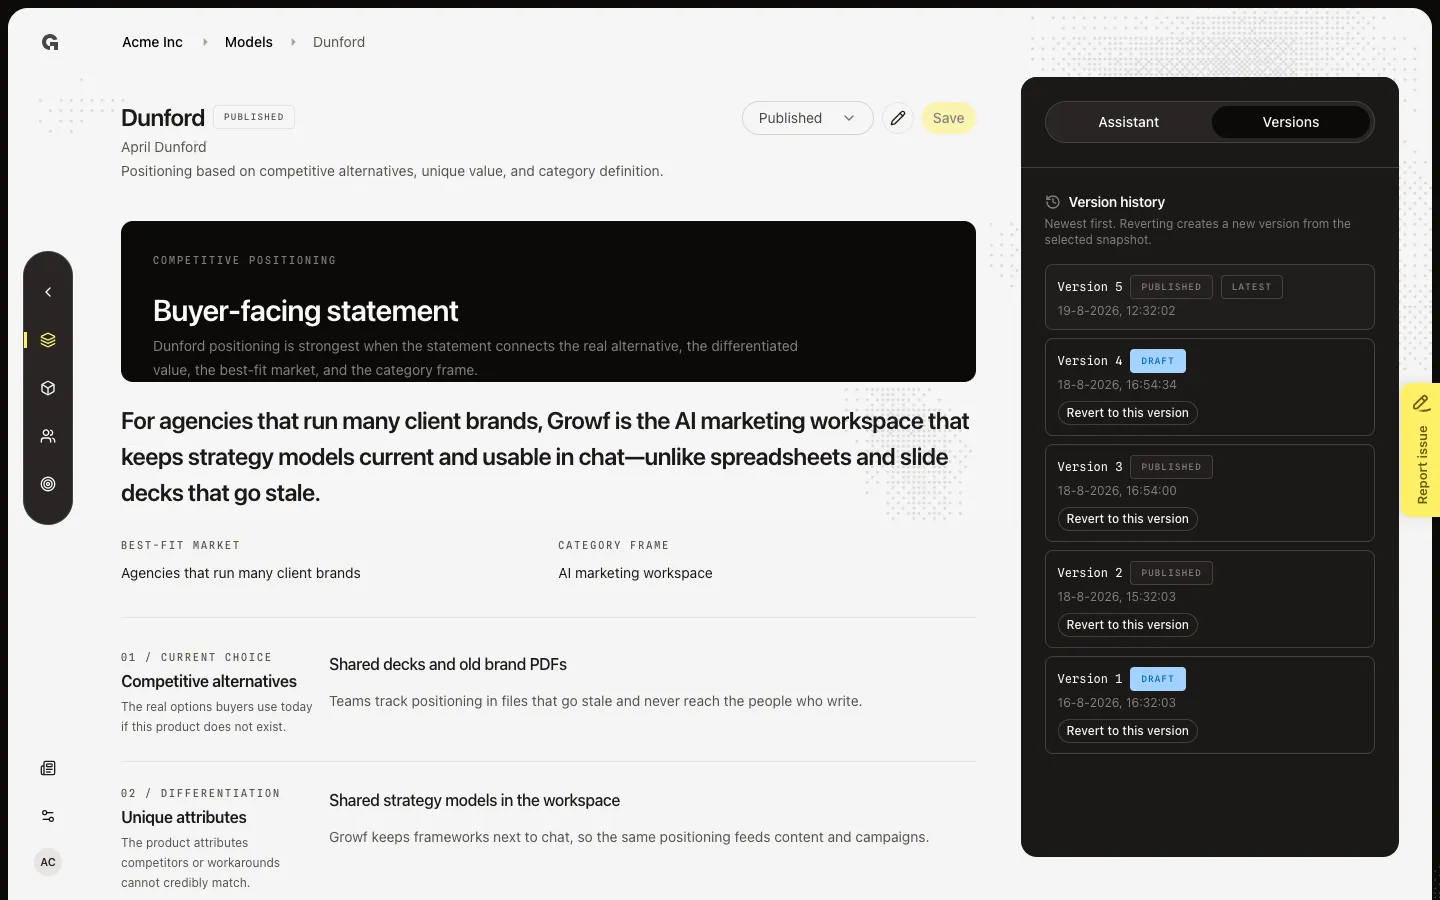Click the Competitive alternatives heading

(209, 681)
